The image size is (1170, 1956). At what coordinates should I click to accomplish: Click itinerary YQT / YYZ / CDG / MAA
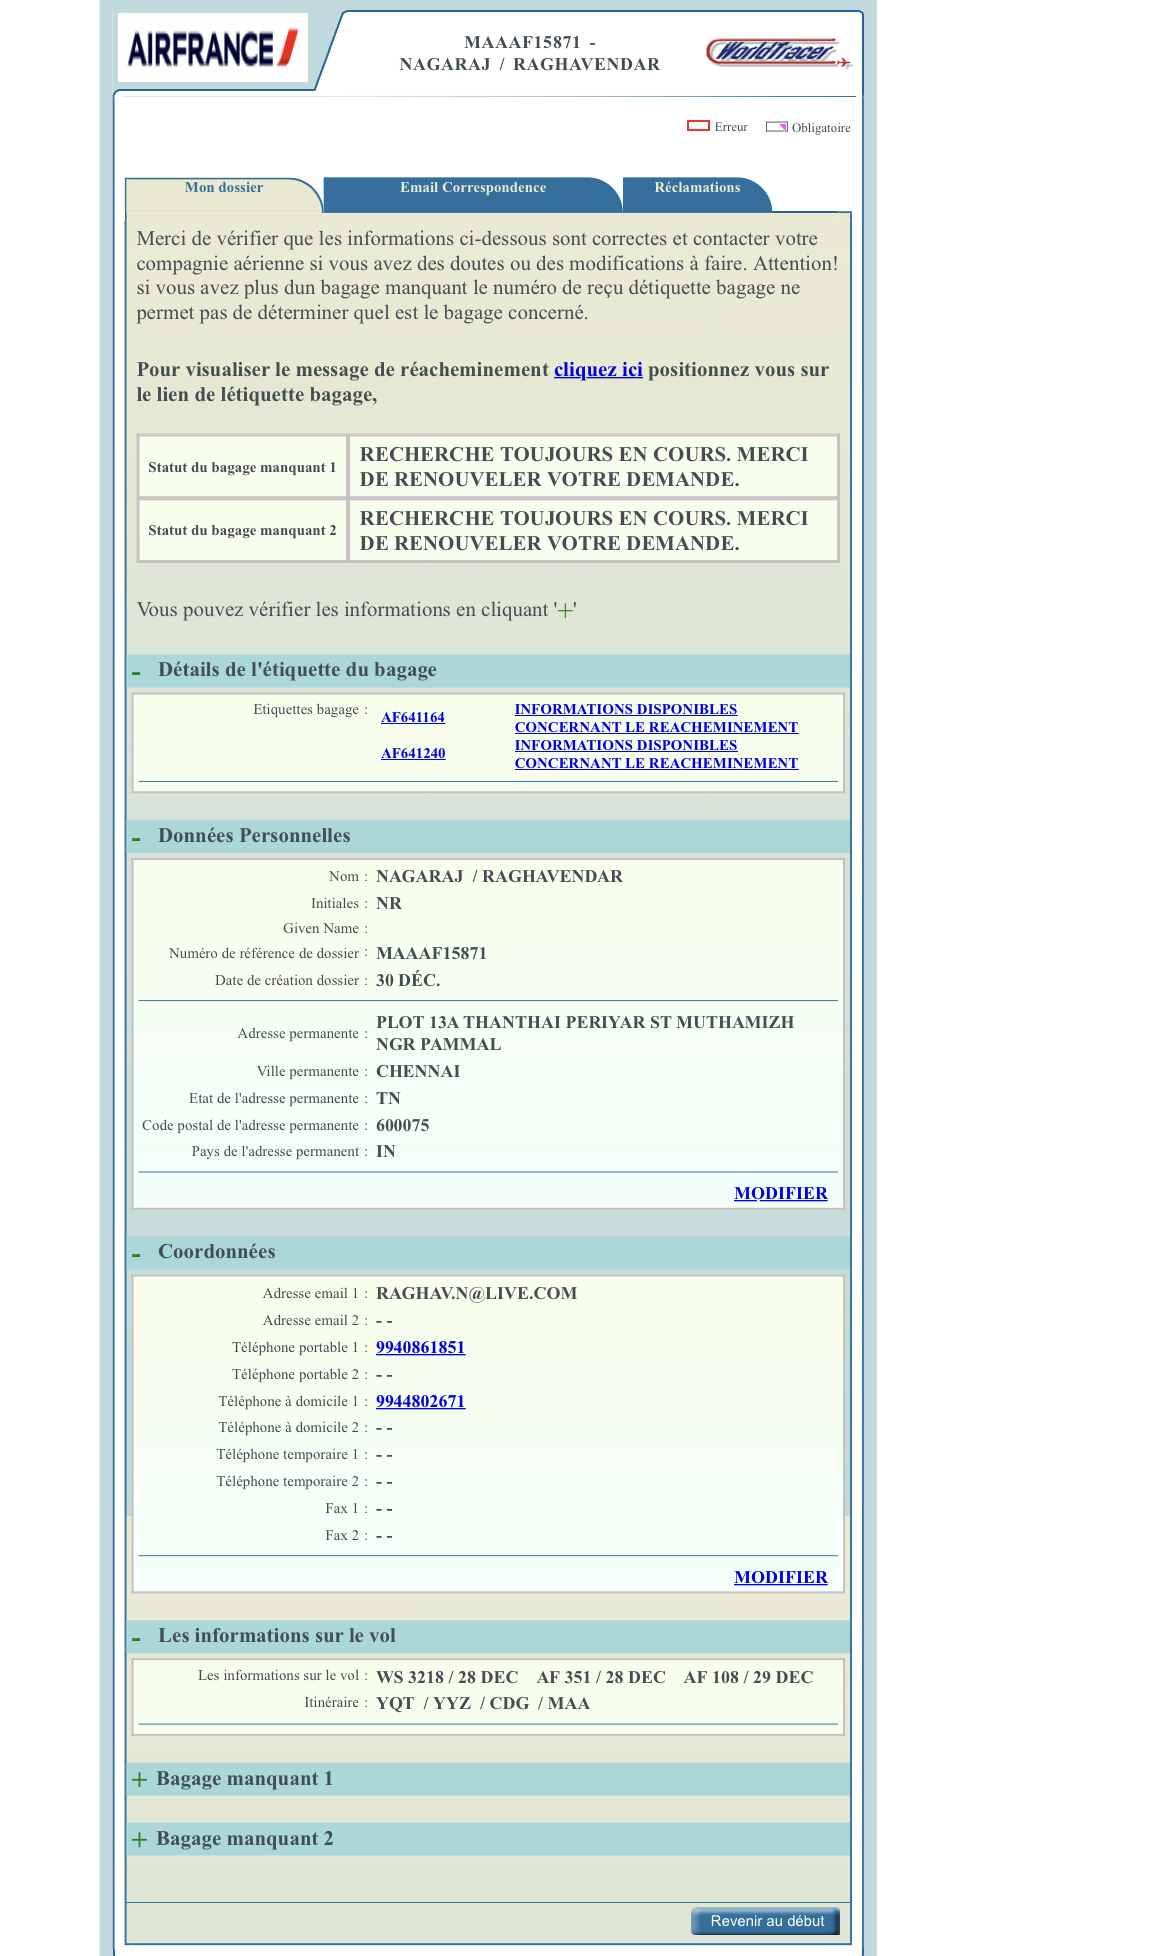[483, 1703]
